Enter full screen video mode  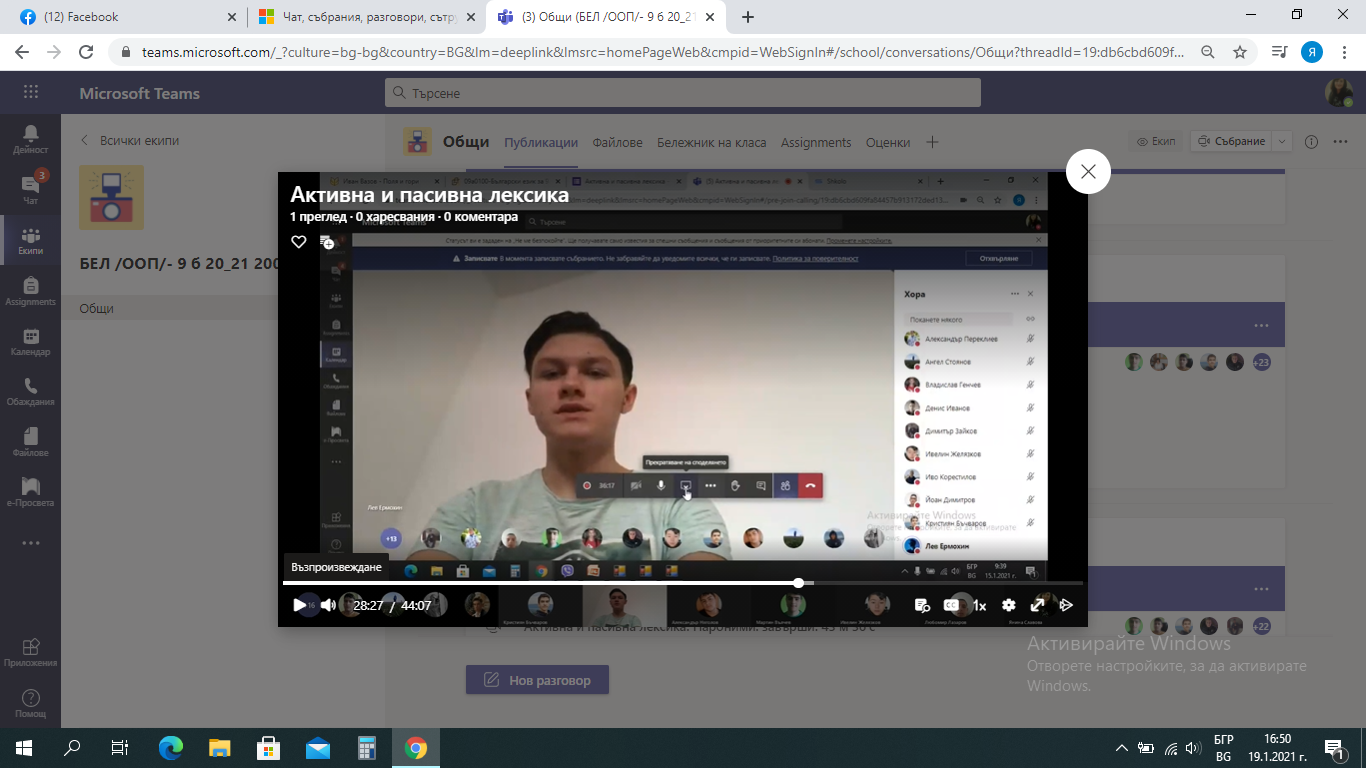tap(1038, 605)
